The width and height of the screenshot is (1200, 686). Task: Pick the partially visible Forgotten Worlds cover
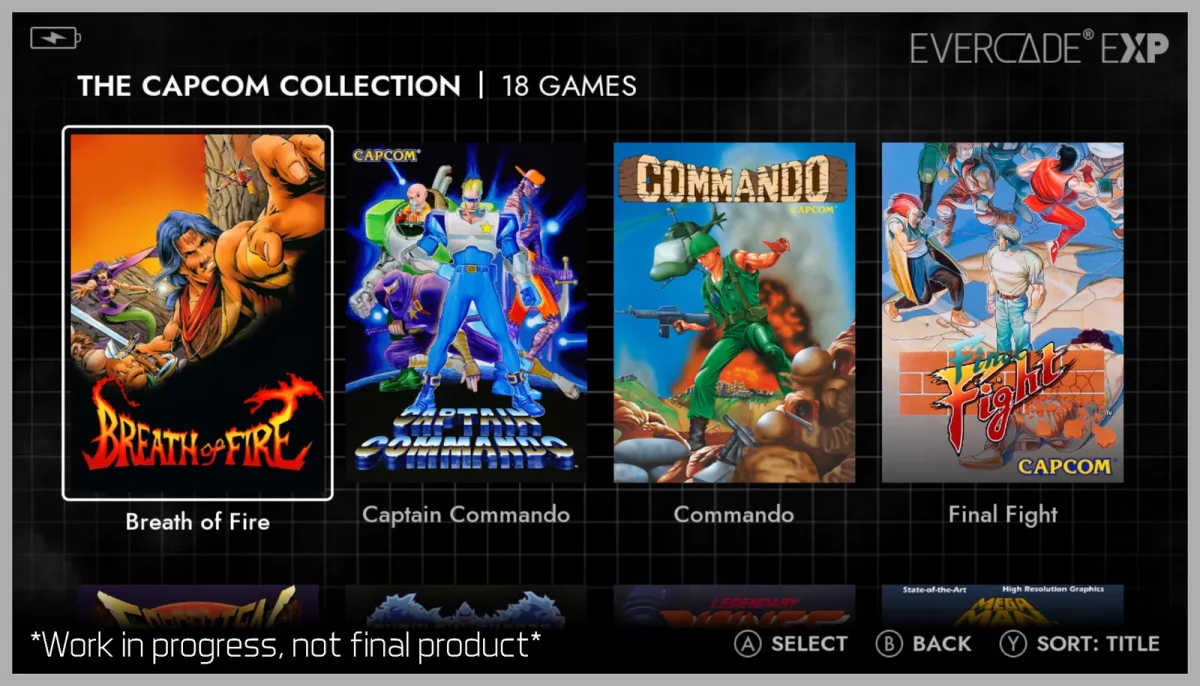pos(197,606)
